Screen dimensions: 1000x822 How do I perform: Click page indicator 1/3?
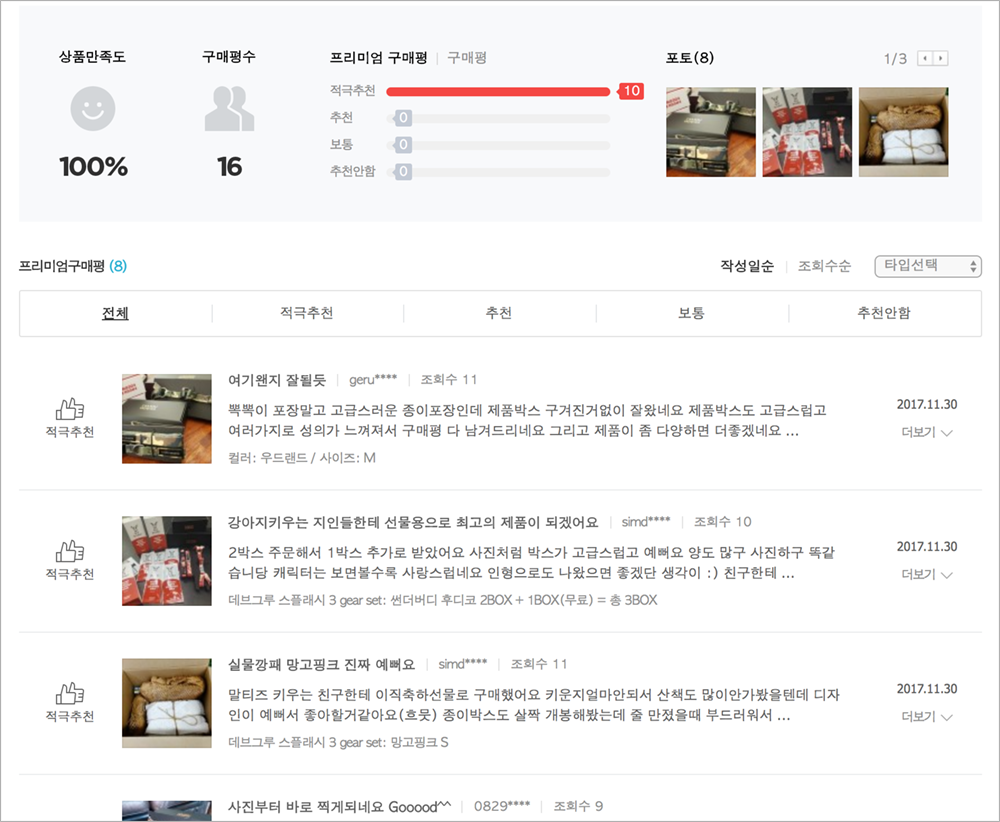895,59
